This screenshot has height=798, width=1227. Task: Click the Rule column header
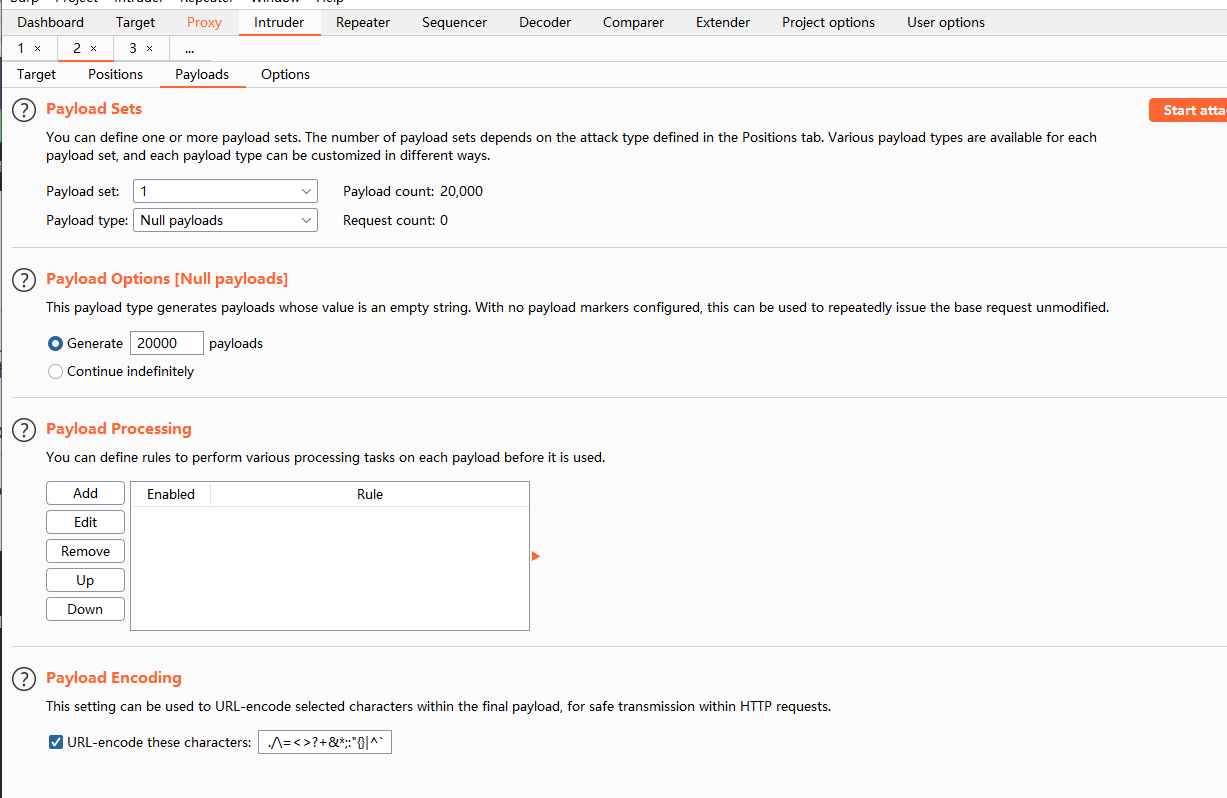(x=370, y=494)
